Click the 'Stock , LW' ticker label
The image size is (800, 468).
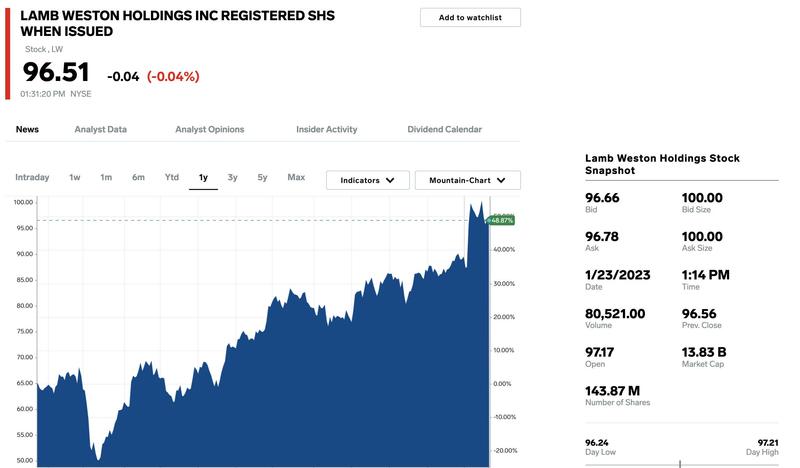(x=44, y=49)
